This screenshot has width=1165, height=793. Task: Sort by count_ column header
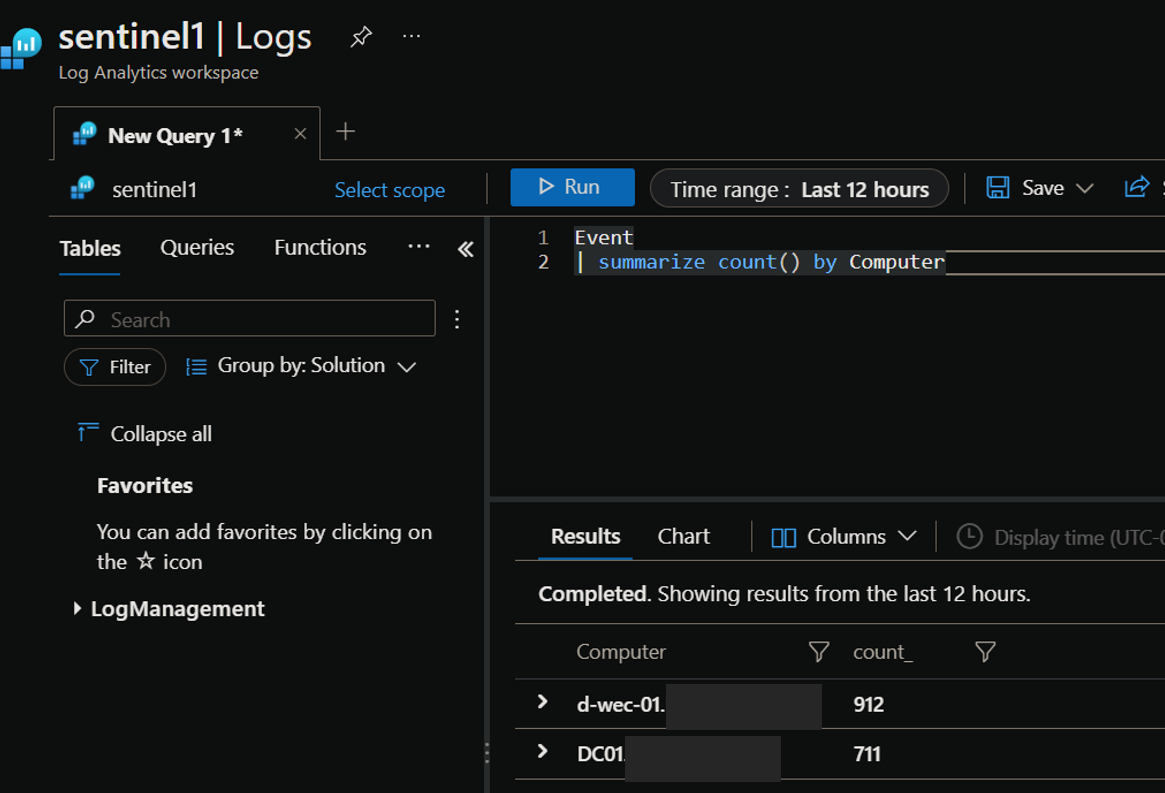[x=883, y=652]
